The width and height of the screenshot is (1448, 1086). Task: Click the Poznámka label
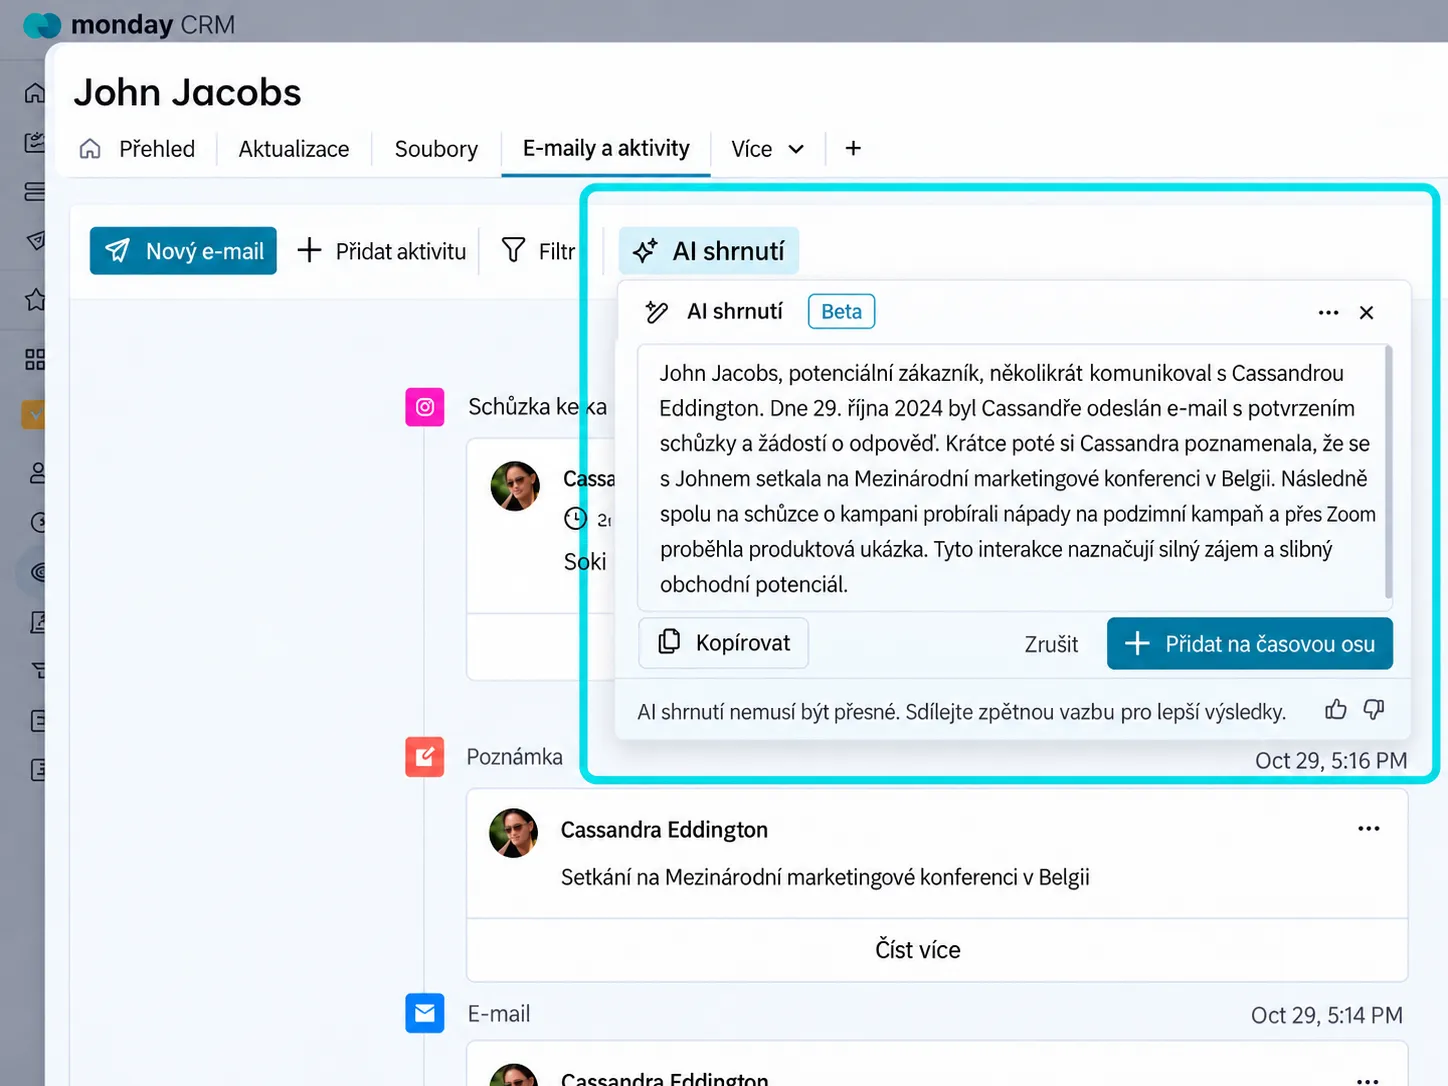click(x=514, y=757)
